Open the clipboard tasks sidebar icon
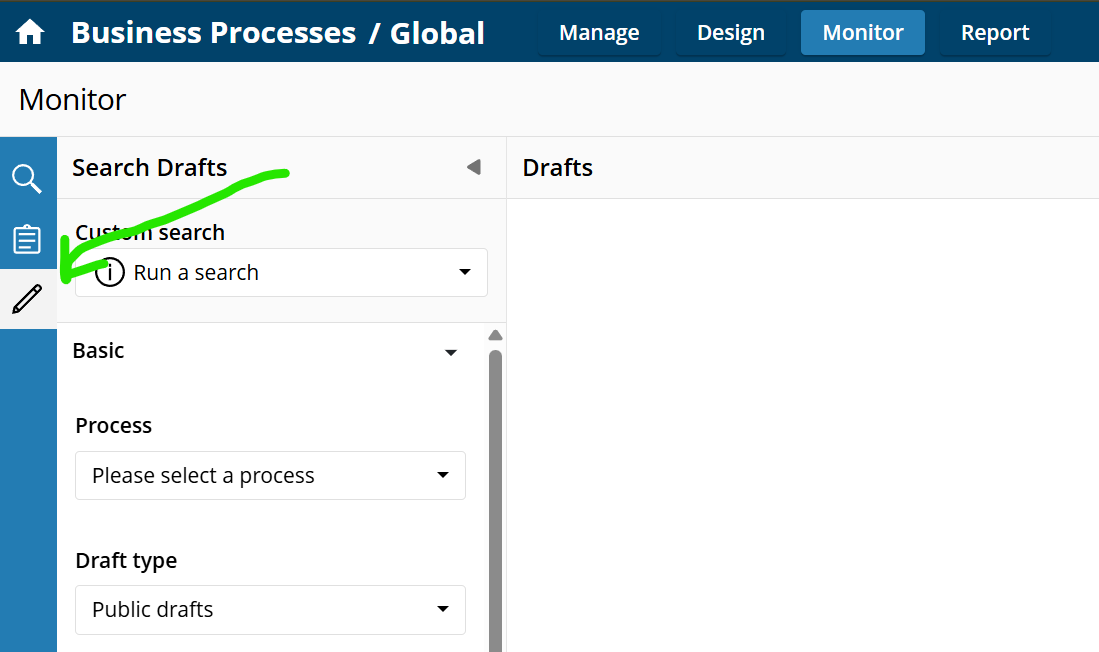The width and height of the screenshot is (1099, 652). [x=27, y=239]
